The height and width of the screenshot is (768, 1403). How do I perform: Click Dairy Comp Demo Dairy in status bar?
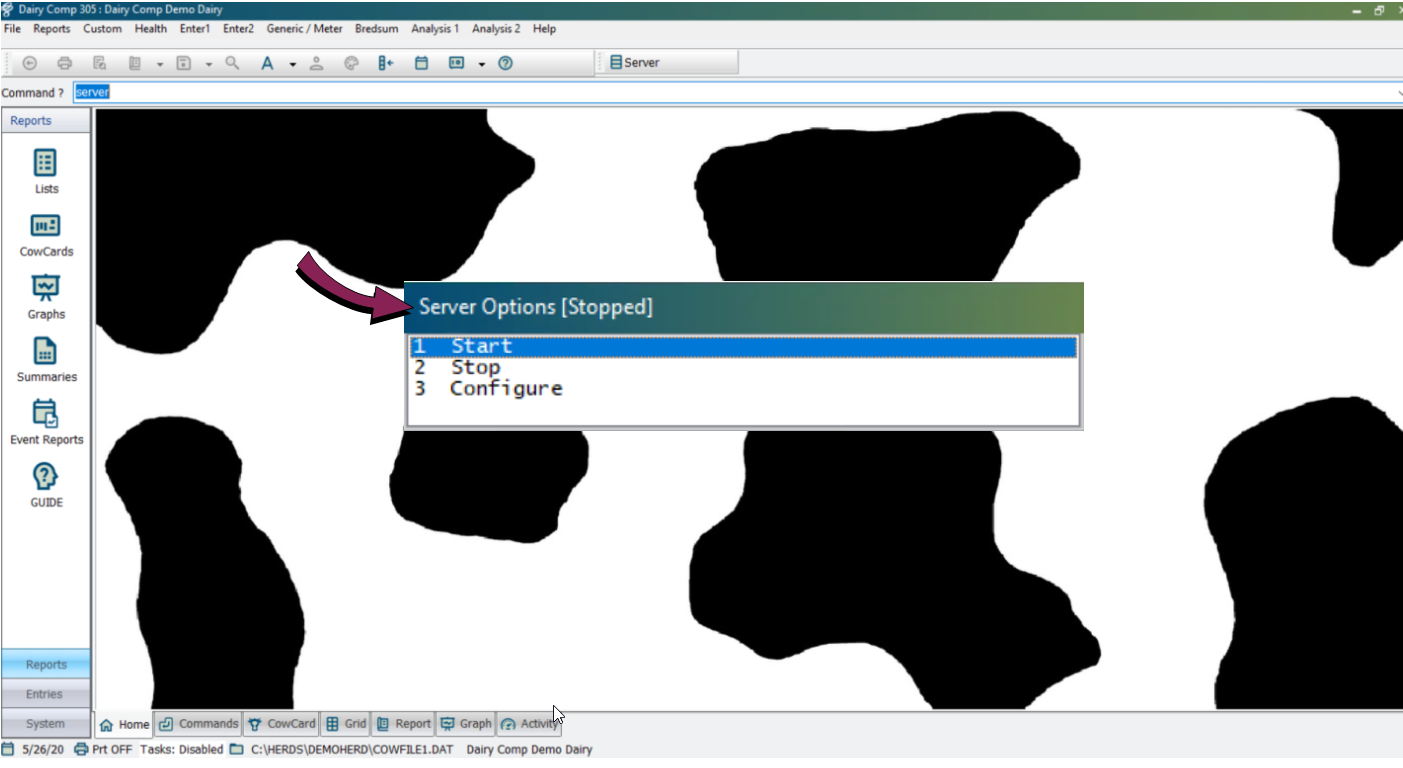coord(530,750)
